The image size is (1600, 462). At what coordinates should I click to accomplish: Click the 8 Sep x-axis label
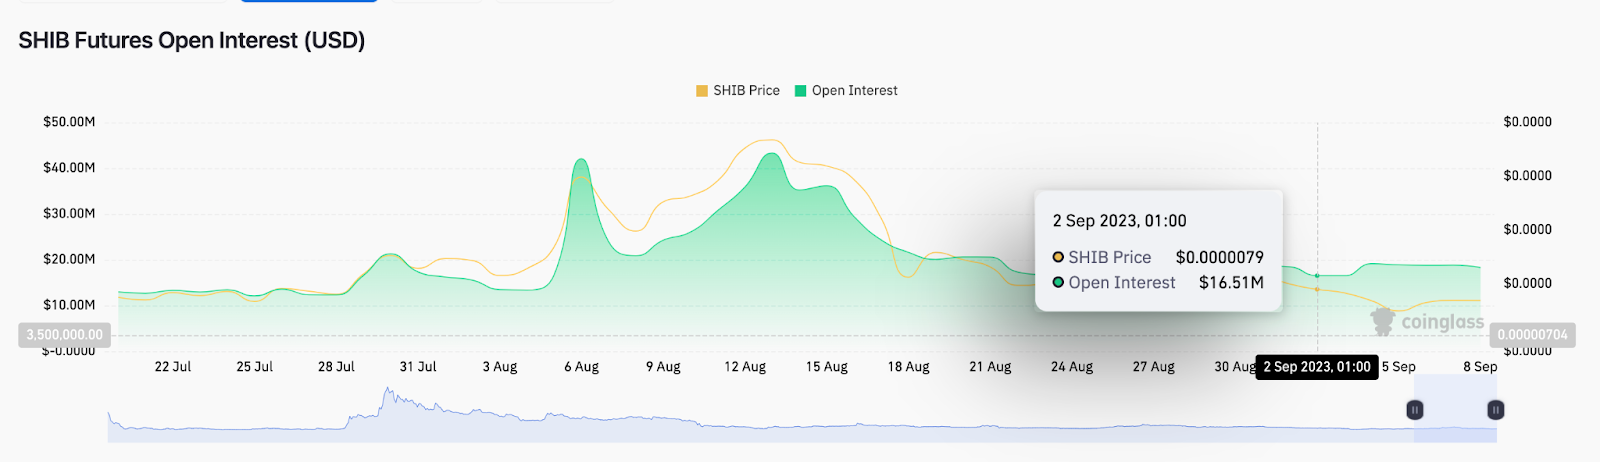[1480, 367]
